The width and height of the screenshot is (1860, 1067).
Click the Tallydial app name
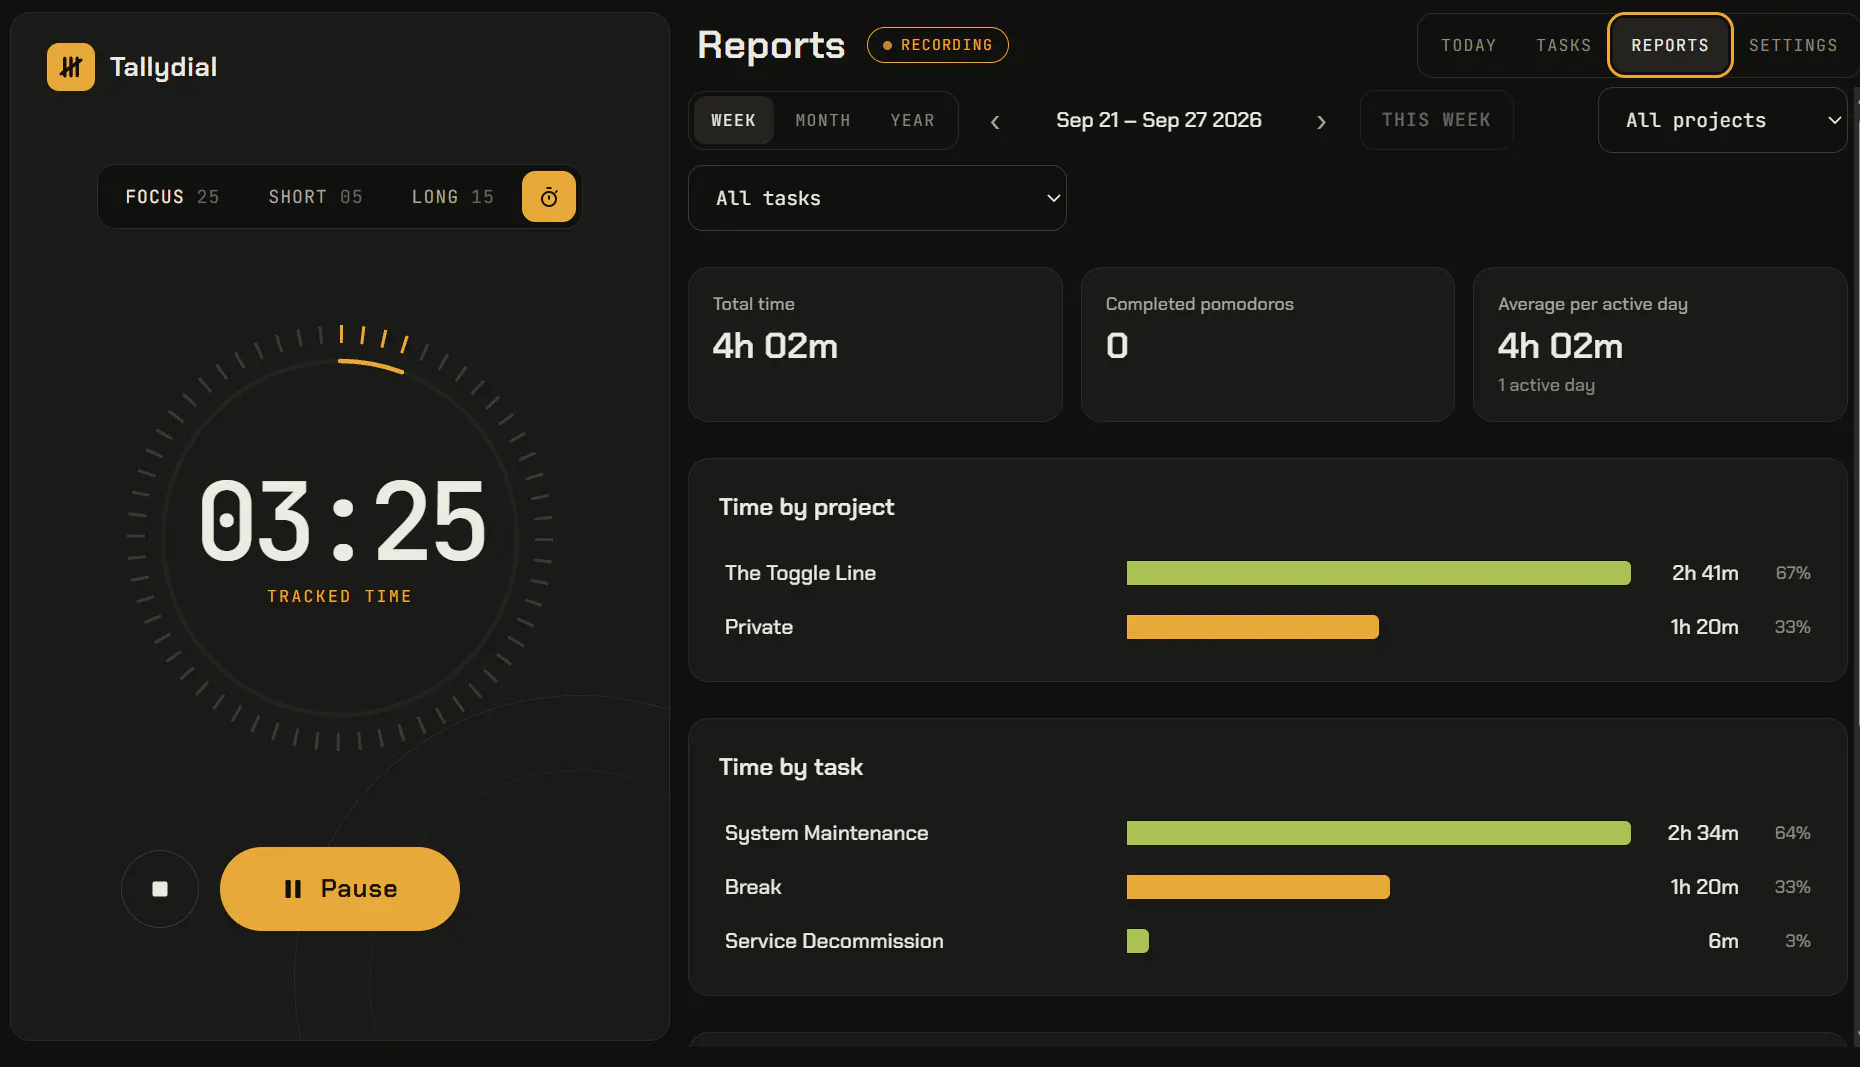163,67
